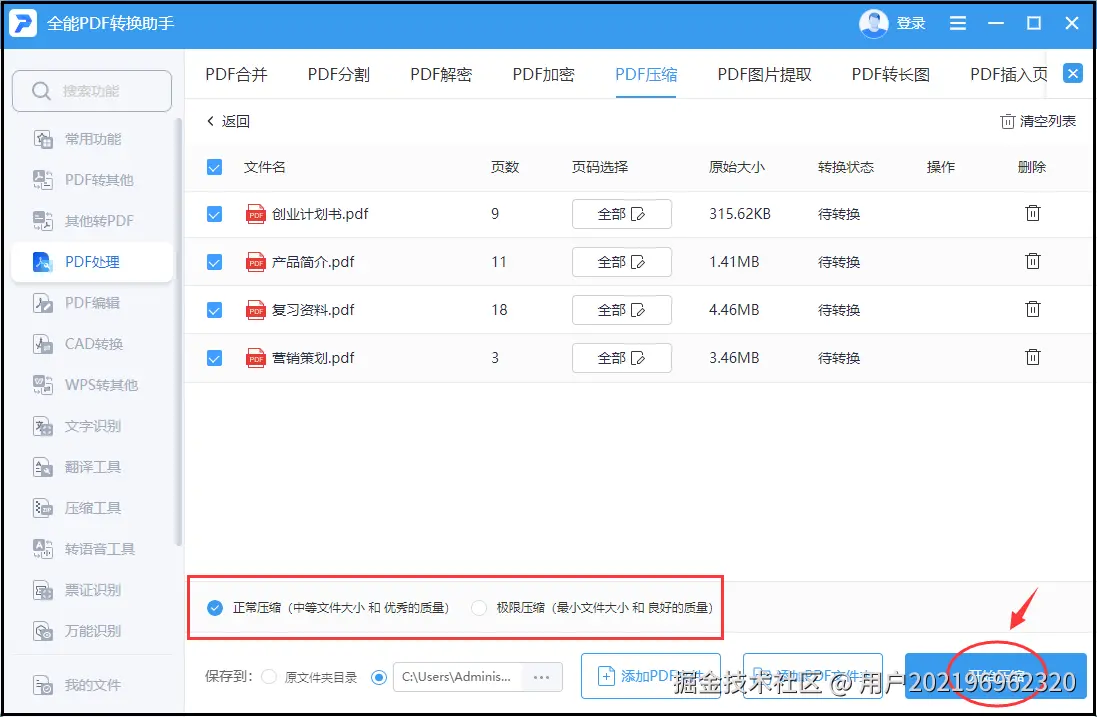This screenshot has width=1097, height=717.
Task: Open 压缩工具 in the sidebar
Action: point(92,508)
